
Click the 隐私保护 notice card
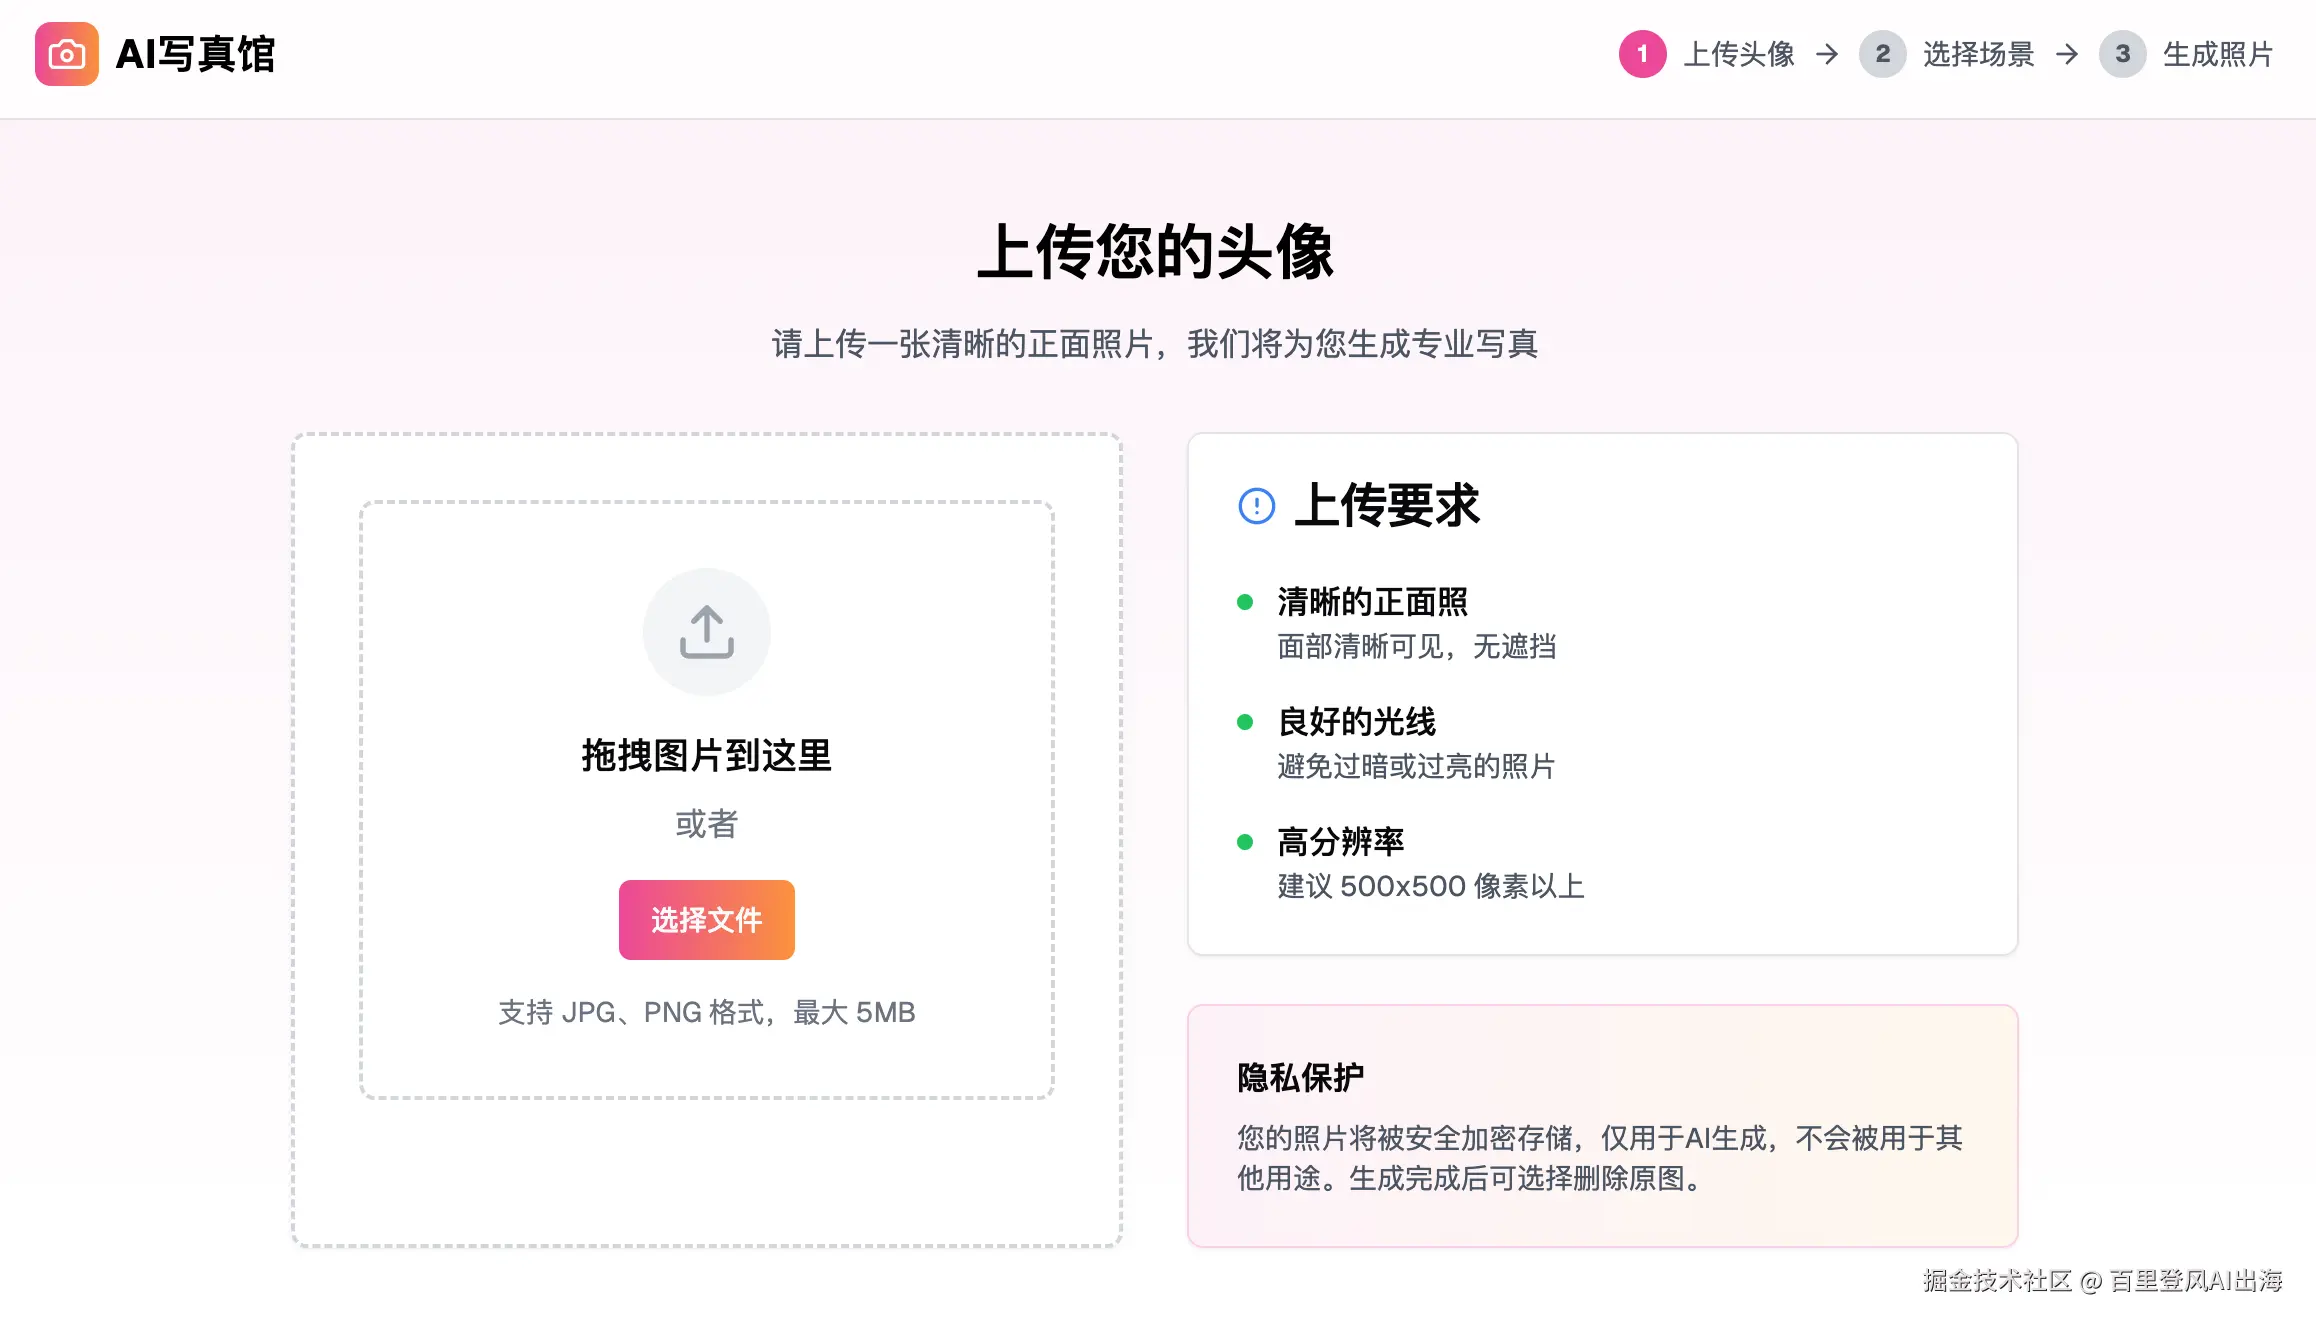click(x=1602, y=1126)
